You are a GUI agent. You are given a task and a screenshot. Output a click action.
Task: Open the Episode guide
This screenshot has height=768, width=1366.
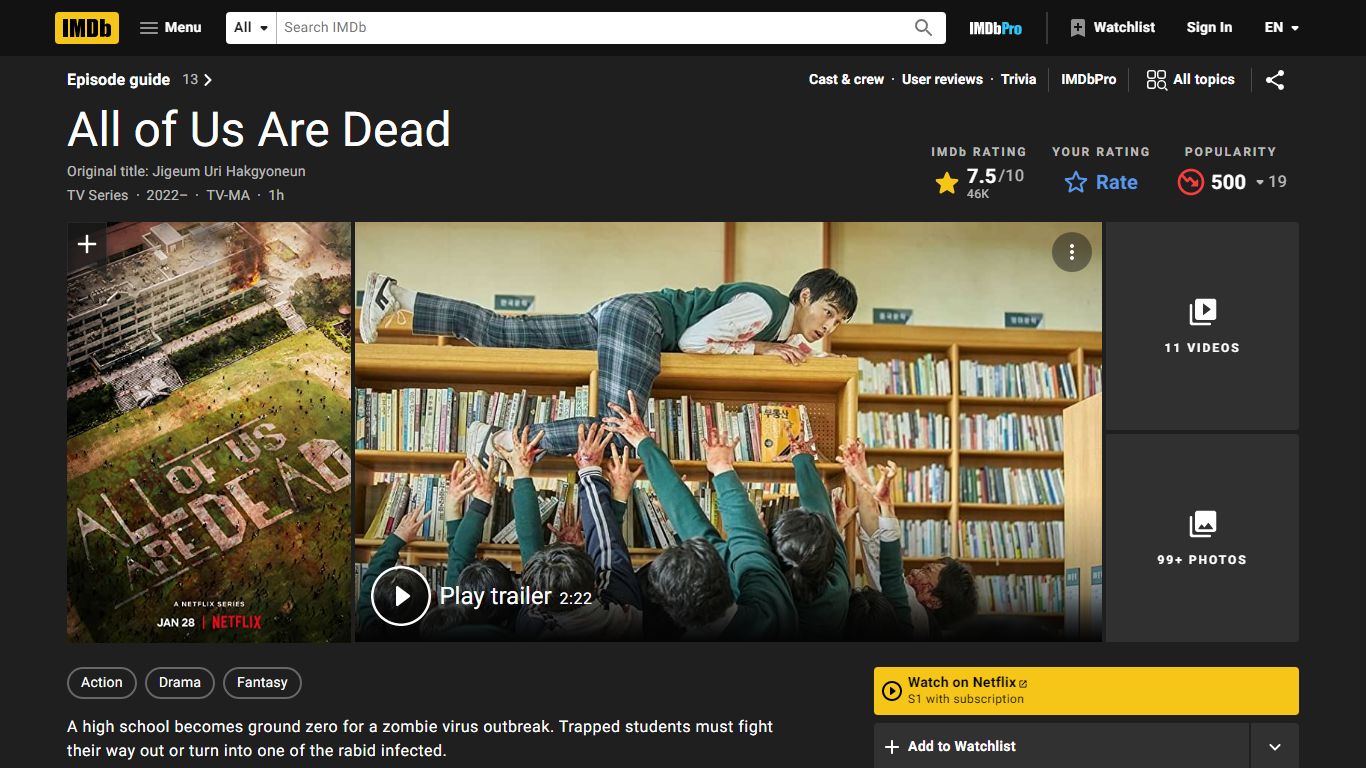point(139,80)
